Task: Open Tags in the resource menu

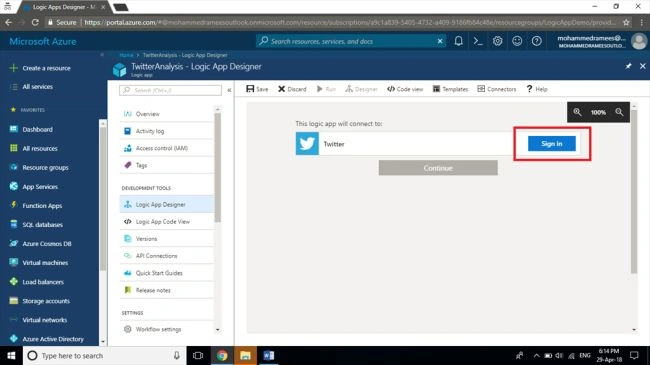Action: click(167, 165)
